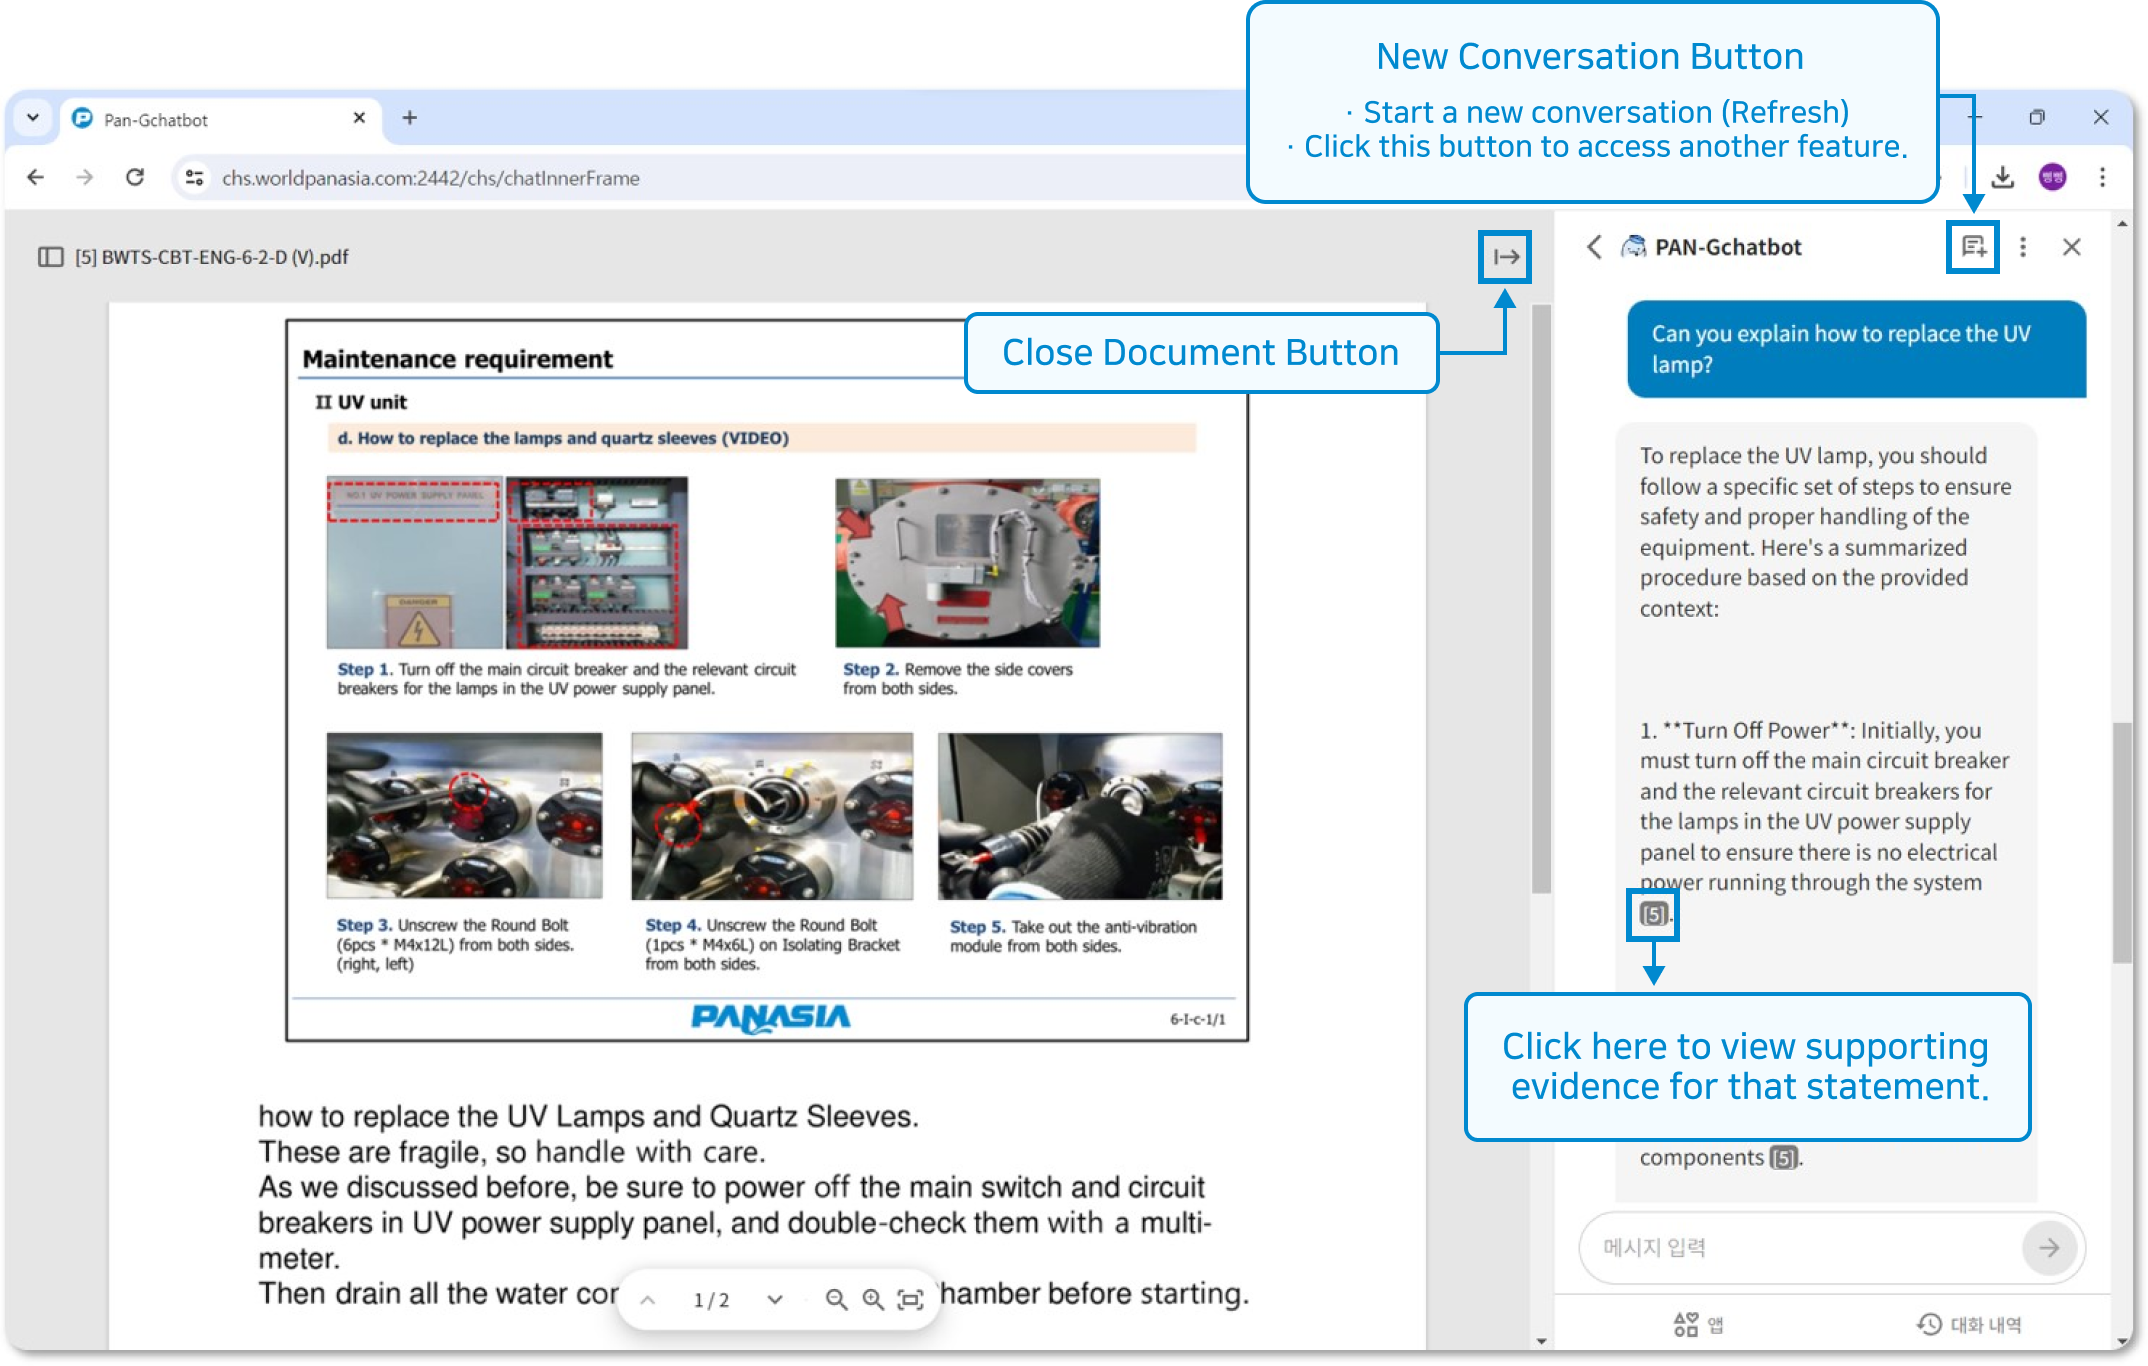Image resolution: width=2148 pixels, height=1366 pixels.
Task: Expand the tab search dropdown arrow
Action: point(33,118)
